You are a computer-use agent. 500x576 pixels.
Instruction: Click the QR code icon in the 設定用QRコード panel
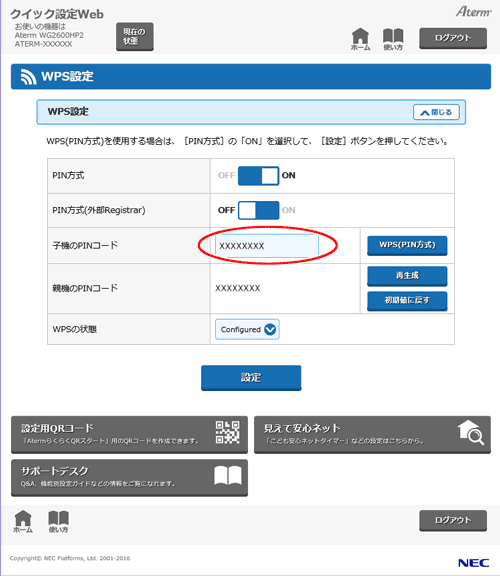click(x=227, y=432)
